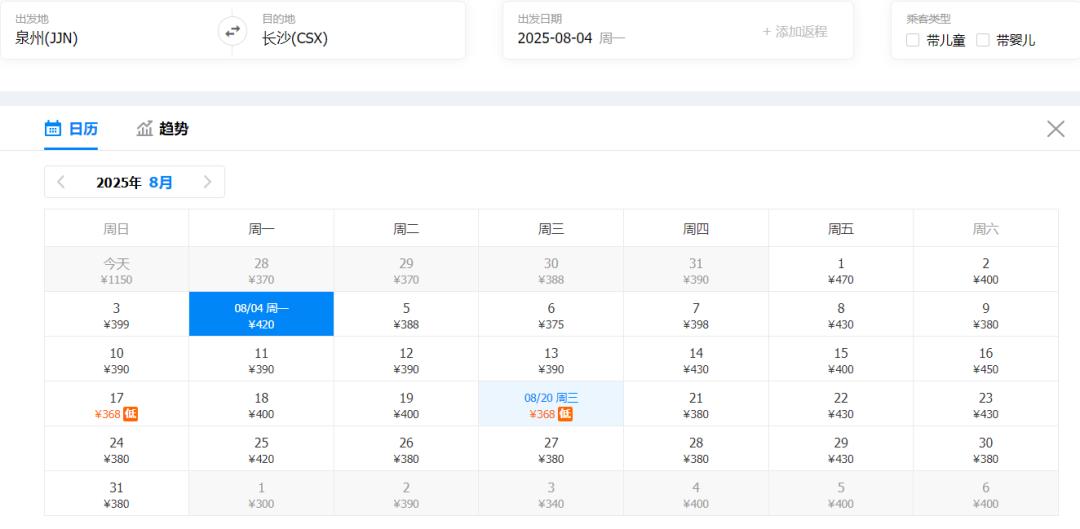Pick August 7 priced ¥398
The height and width of the screenshot is (529, 1080).
point(696,314)
